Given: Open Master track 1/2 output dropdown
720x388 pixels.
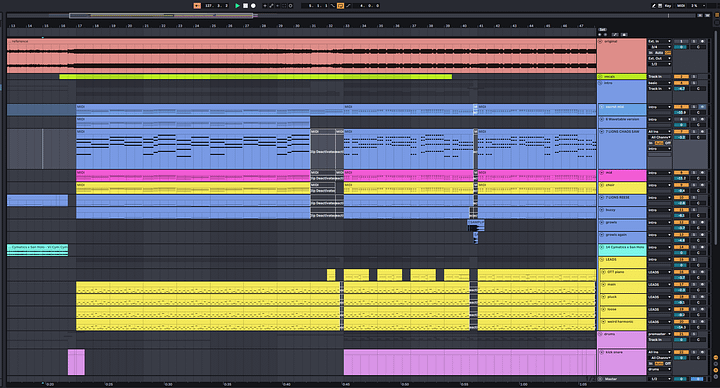Looking at the screenshot, I should tap(659, 379).
